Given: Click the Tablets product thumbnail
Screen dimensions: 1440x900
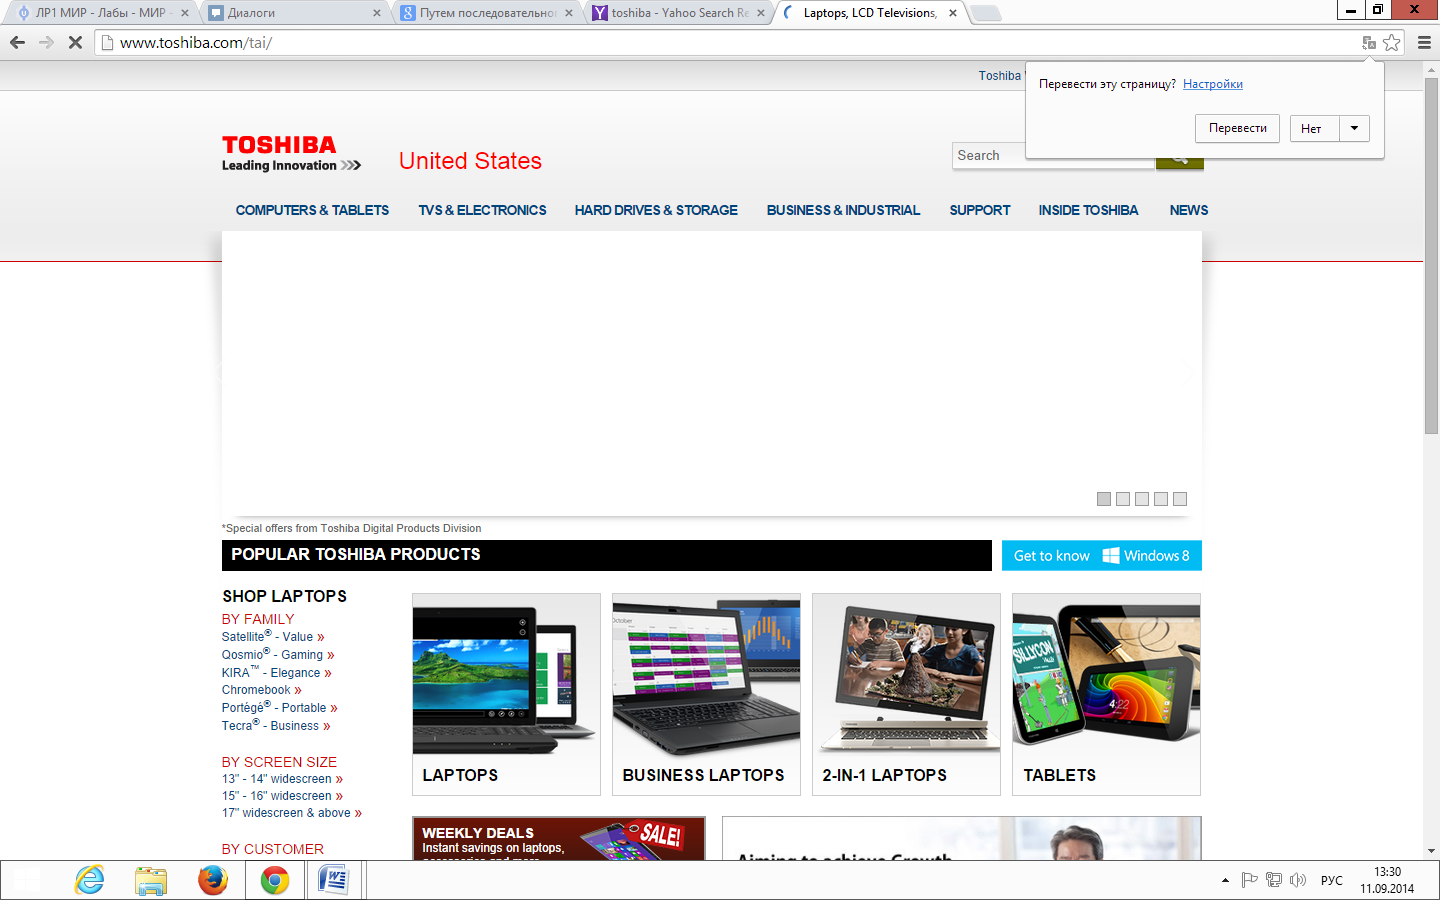Looking at the screenshot, I should pos(1106,694).
